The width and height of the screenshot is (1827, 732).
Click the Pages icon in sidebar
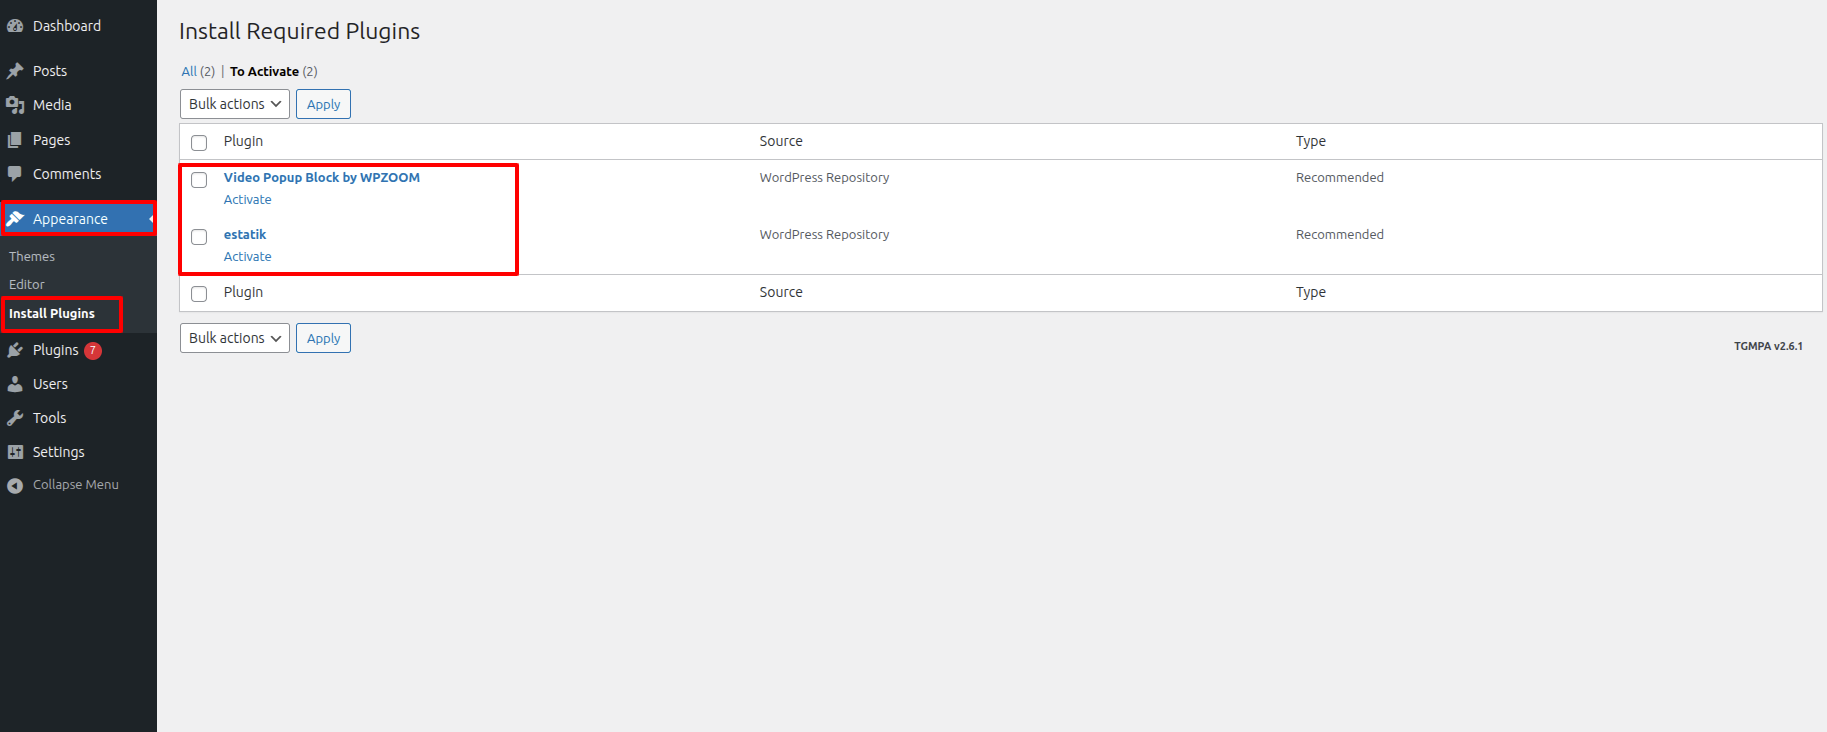15,140
